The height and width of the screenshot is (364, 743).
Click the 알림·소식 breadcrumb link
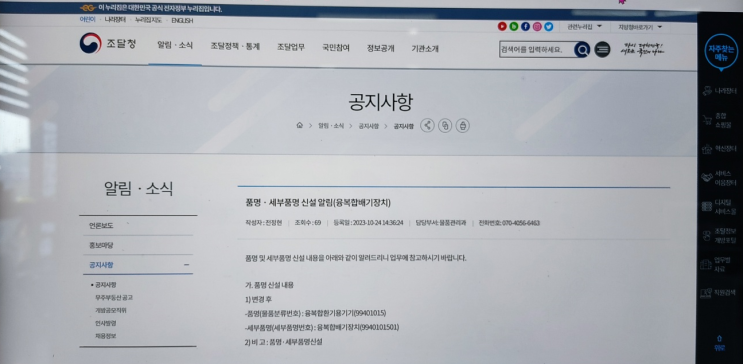click(331, 126)
